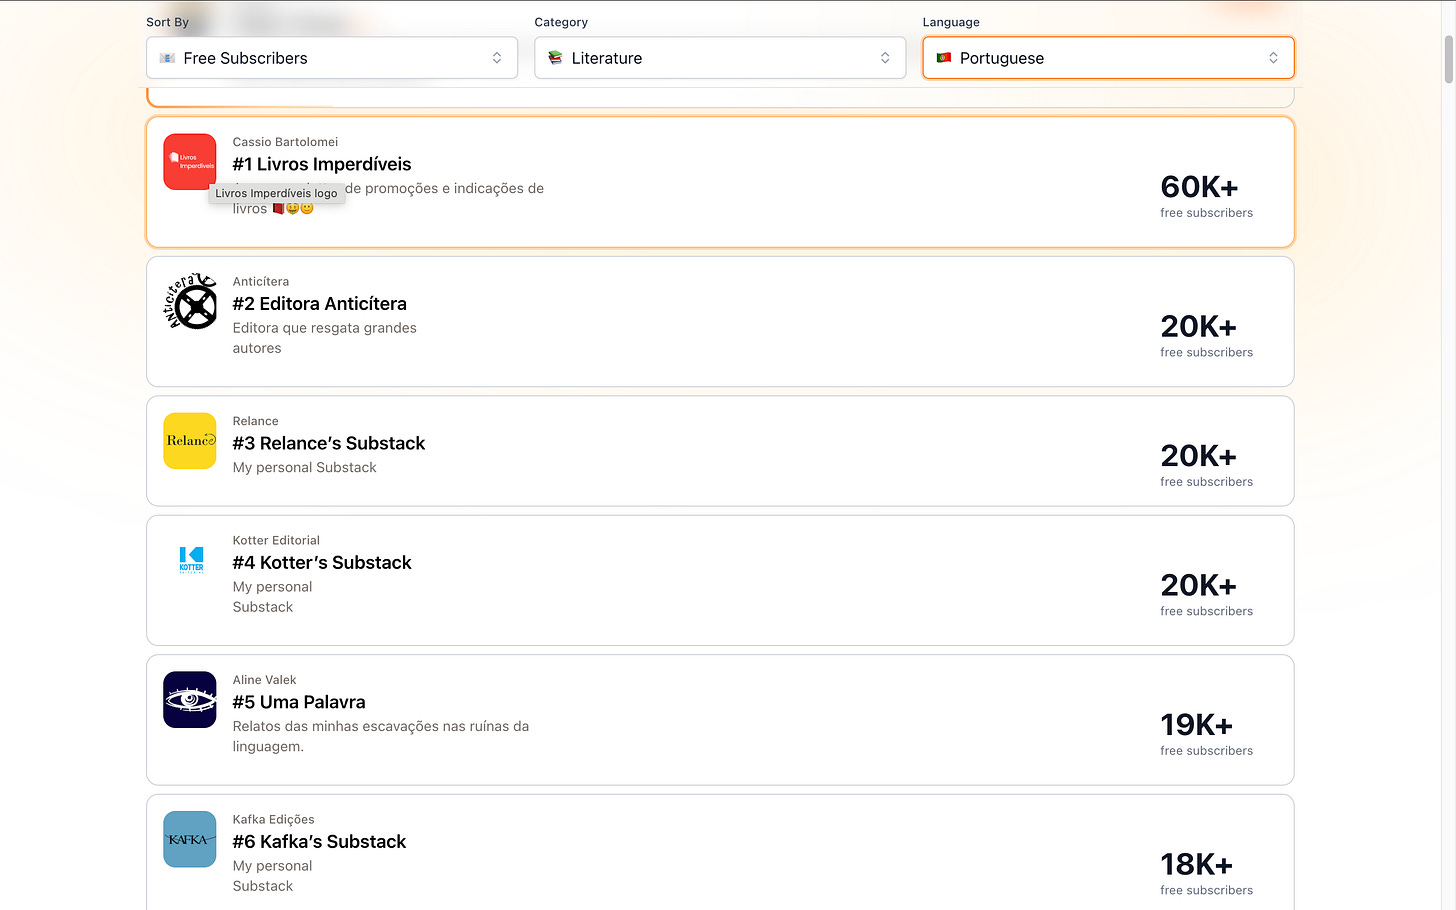This screenshot has width=1456, height=910.
Task: Click the 60K+ free subscribers count
Action: click(x=1206, y=195)
